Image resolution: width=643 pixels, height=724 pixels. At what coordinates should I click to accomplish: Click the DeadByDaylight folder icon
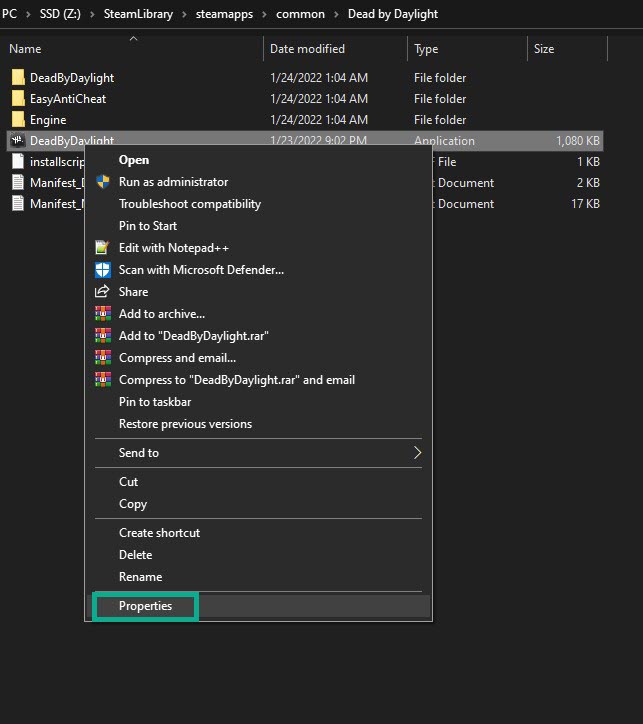[x=18, y=78]
